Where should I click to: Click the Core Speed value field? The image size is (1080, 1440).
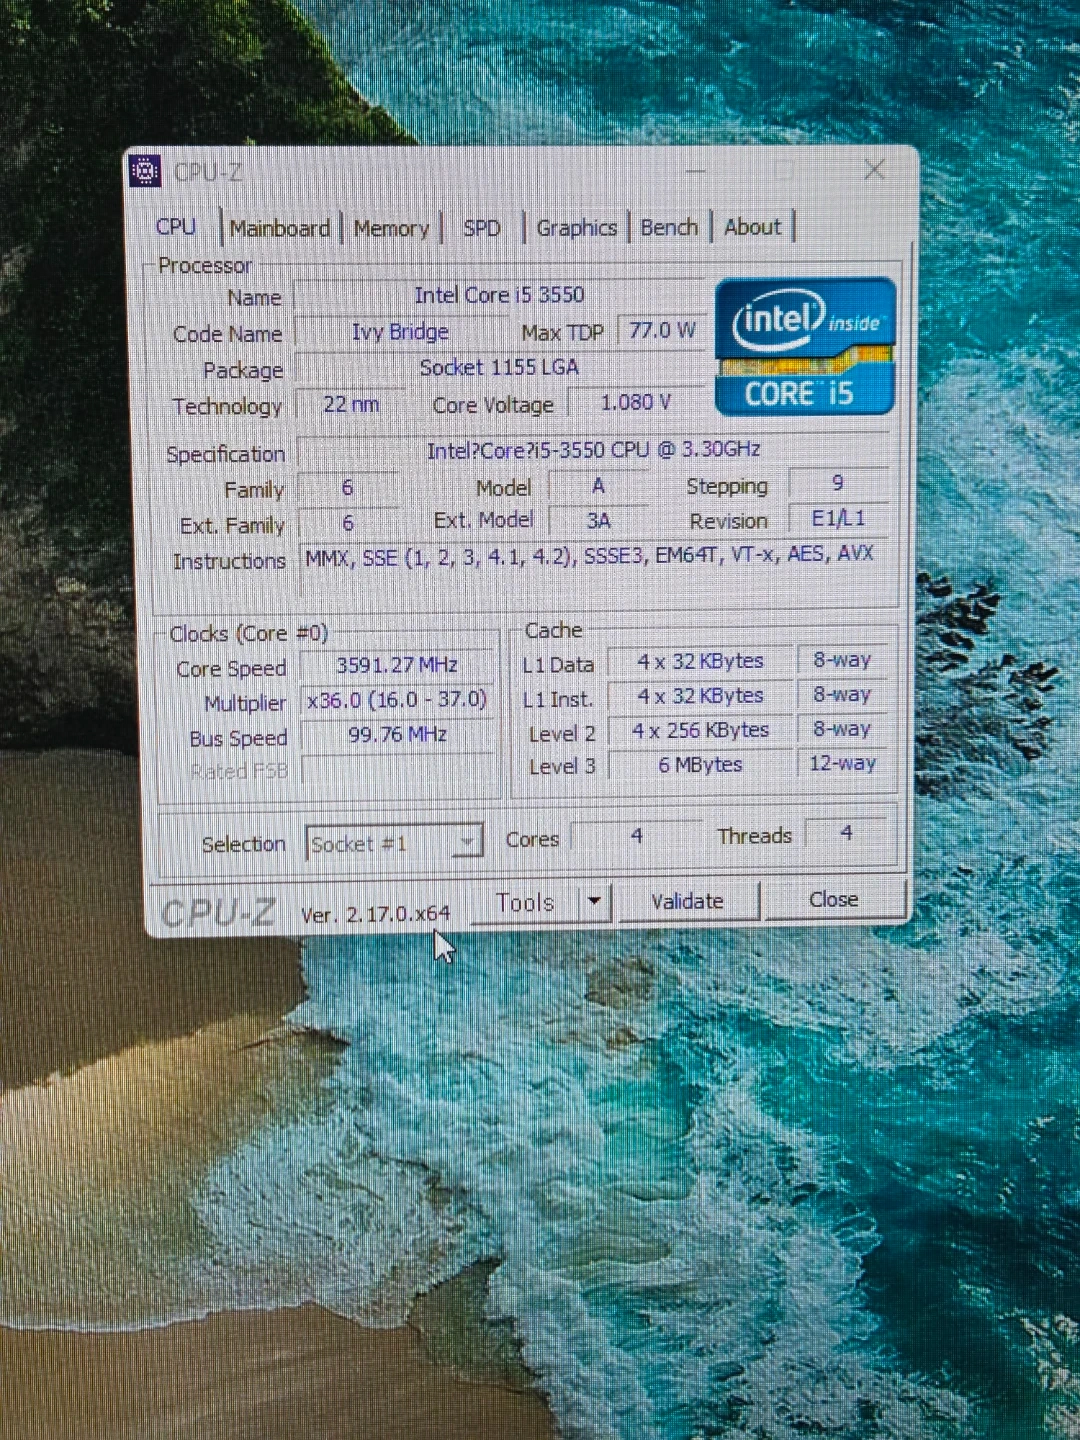coord(396,666)
